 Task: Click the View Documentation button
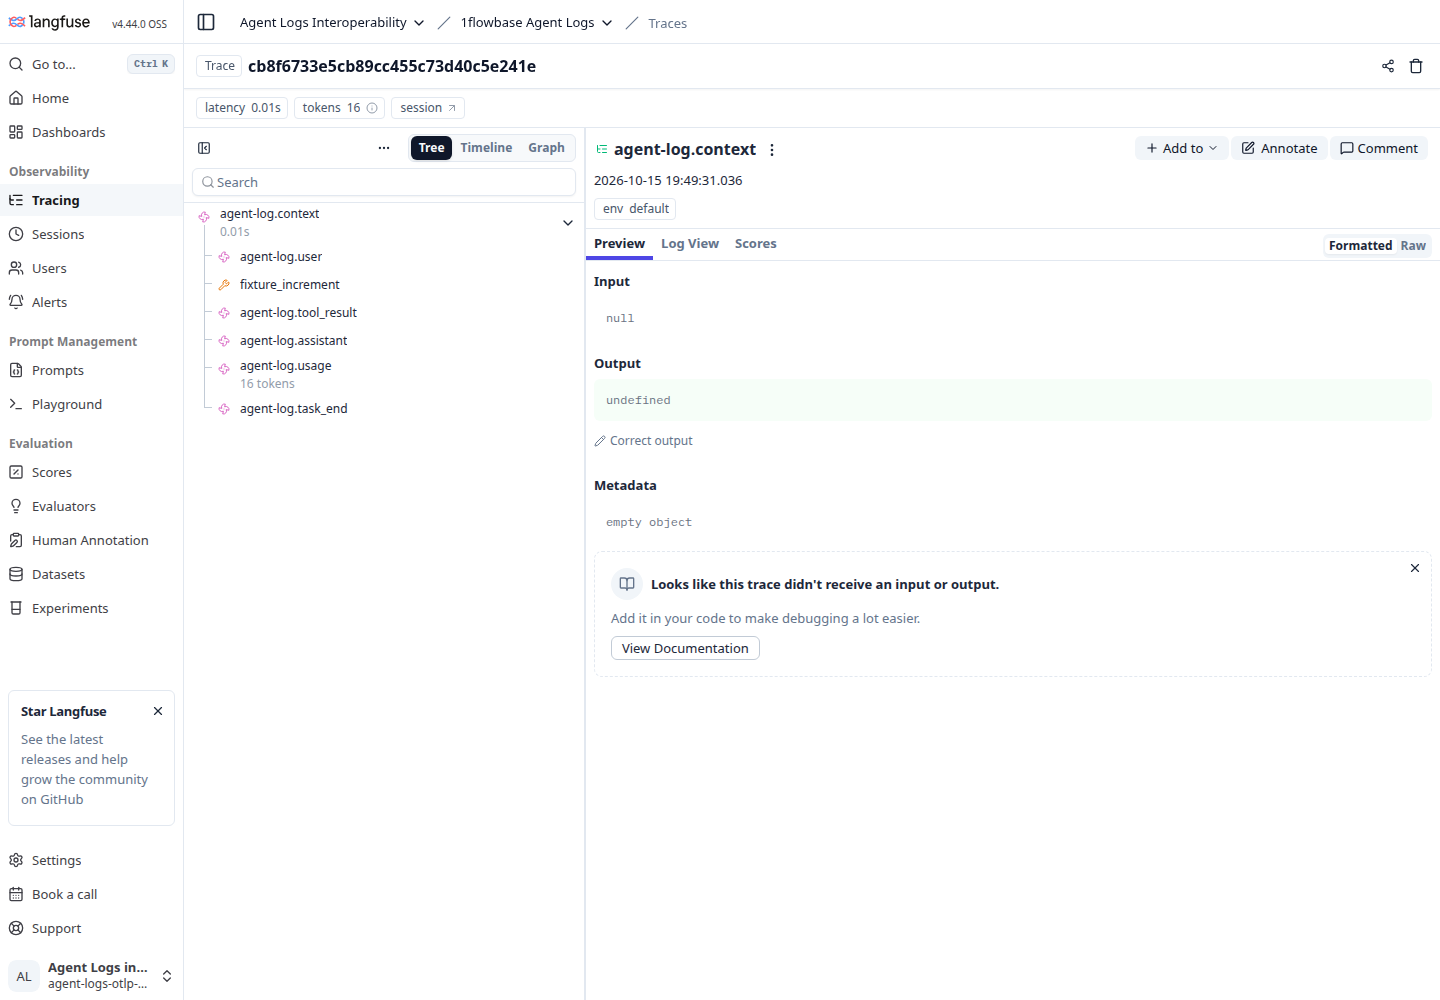pyautogui.click(x=685, y=648)
